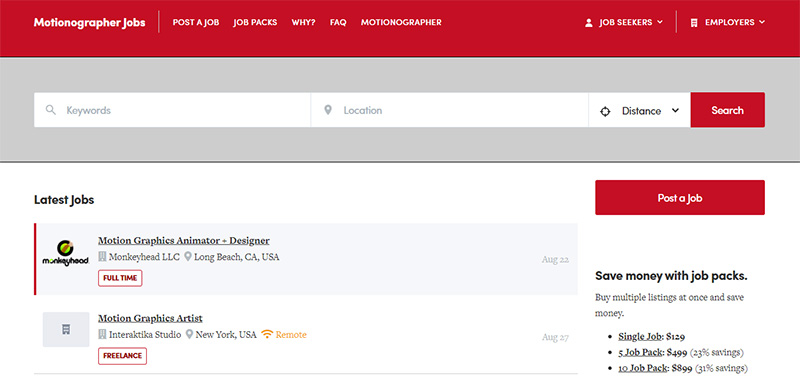Open the Single Job pricing link
The width and height of the screenshot is (800, 381).
640,337
